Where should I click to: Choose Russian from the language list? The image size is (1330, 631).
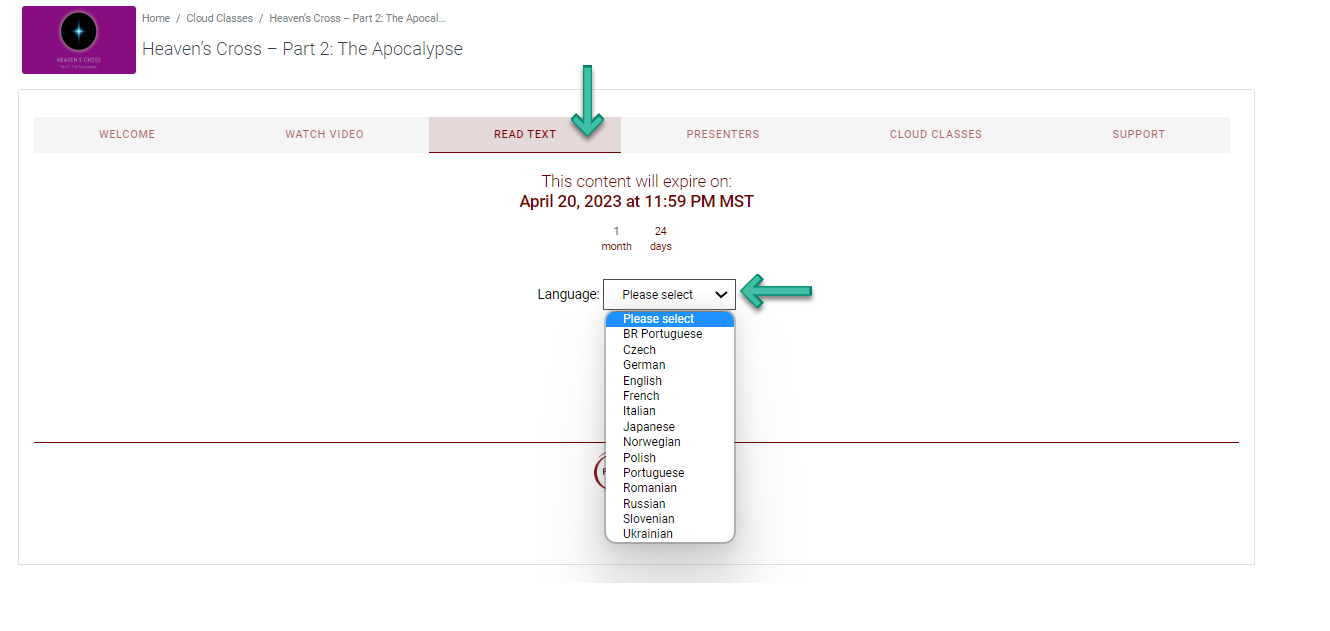670,504
